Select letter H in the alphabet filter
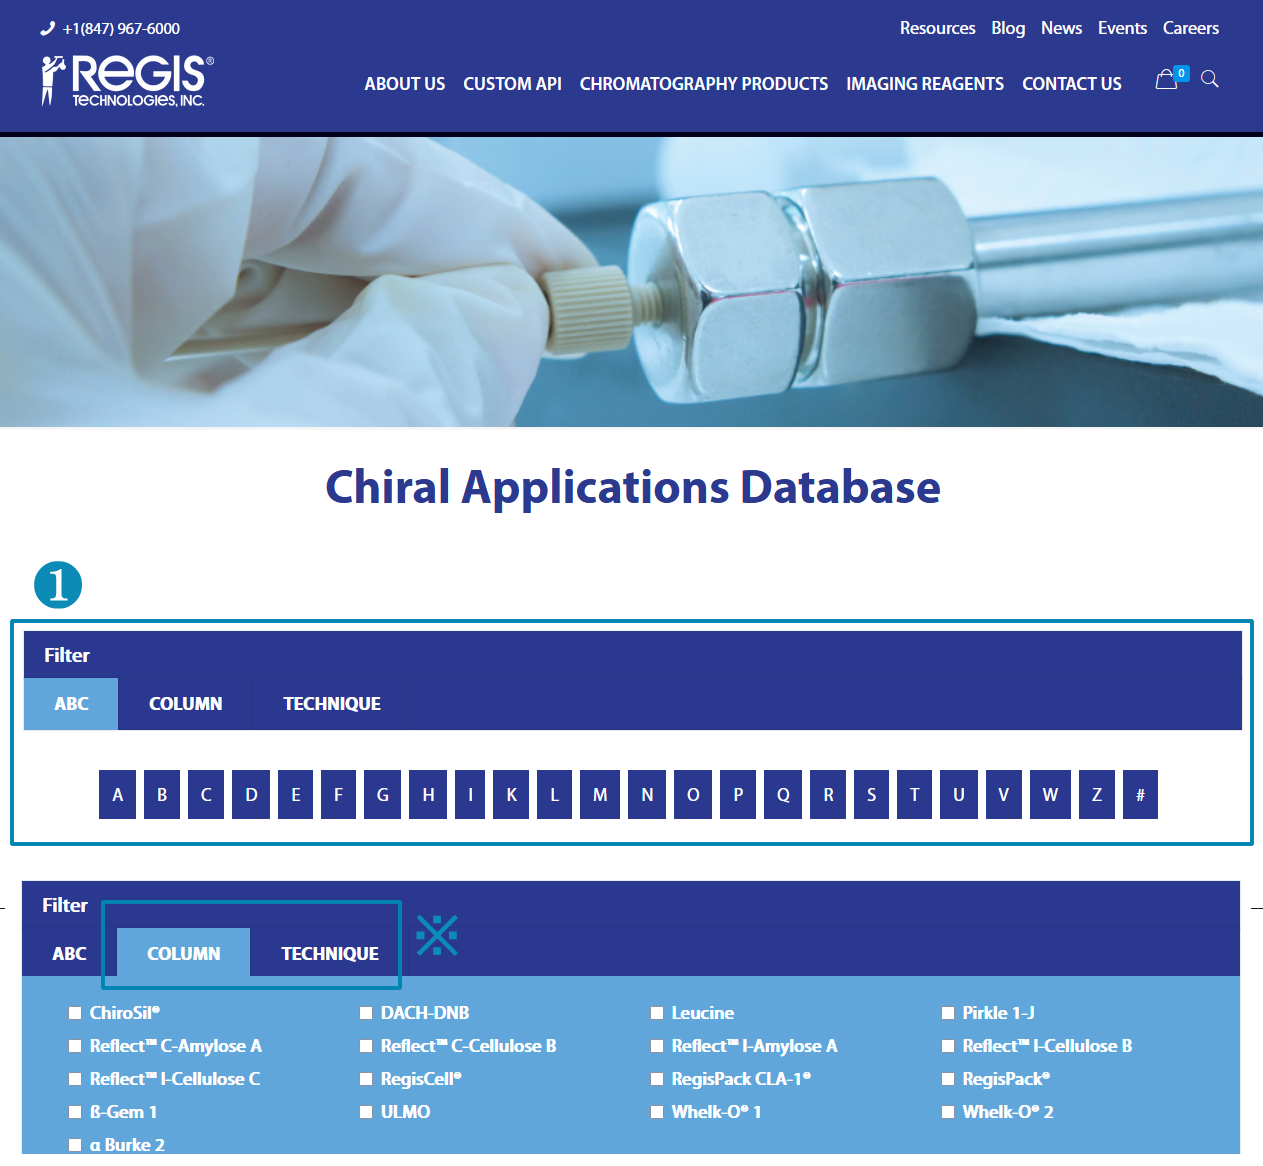Screen dimensions: 1263x1166 (x=428, y=795)
